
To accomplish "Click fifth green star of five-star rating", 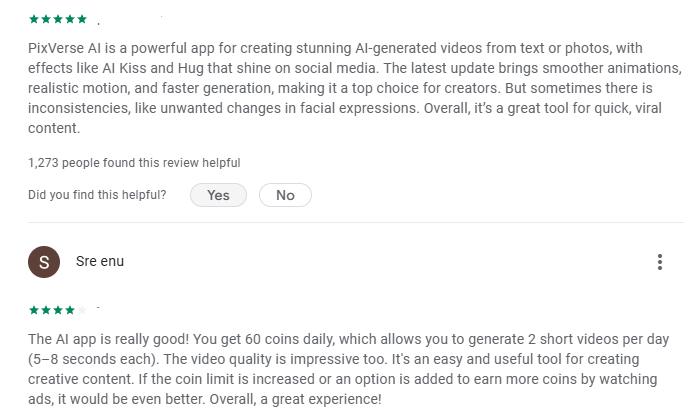I will tap(82, 19).
